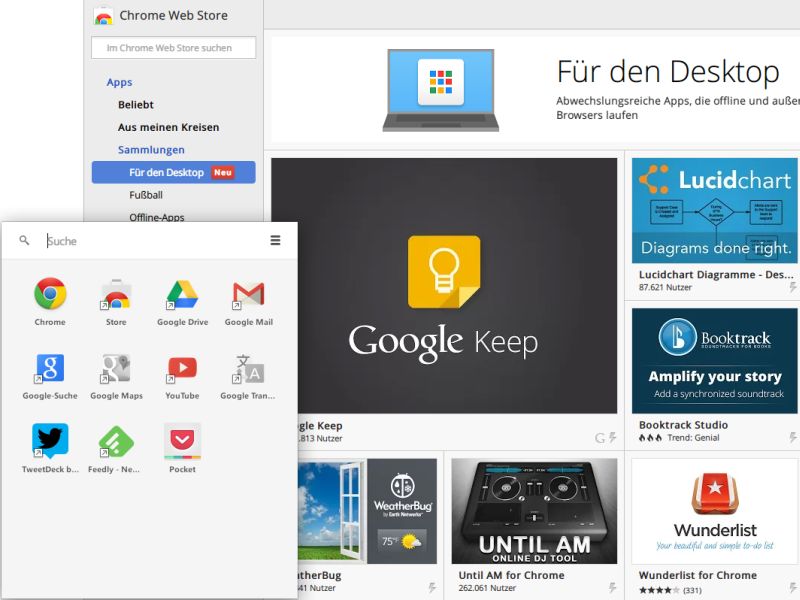Click the Booktrack Studio title link
The image size is (800, 600).
683,424
